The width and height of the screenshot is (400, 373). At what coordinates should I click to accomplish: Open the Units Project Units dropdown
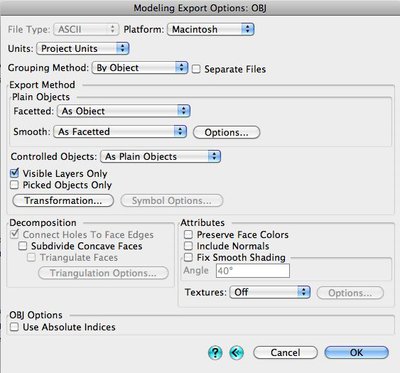click(x=83, y=49)
